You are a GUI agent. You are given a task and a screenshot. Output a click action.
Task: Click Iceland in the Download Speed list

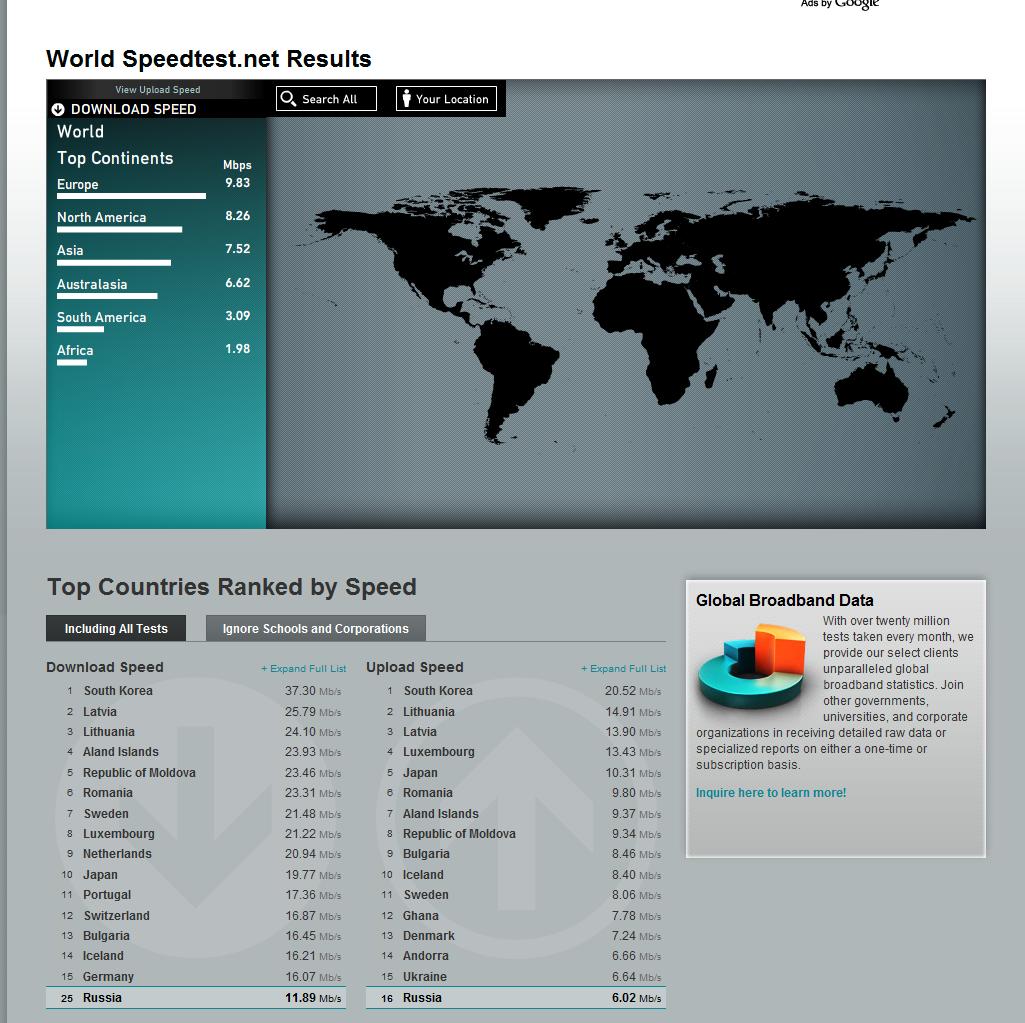click(x=103, y=956)
